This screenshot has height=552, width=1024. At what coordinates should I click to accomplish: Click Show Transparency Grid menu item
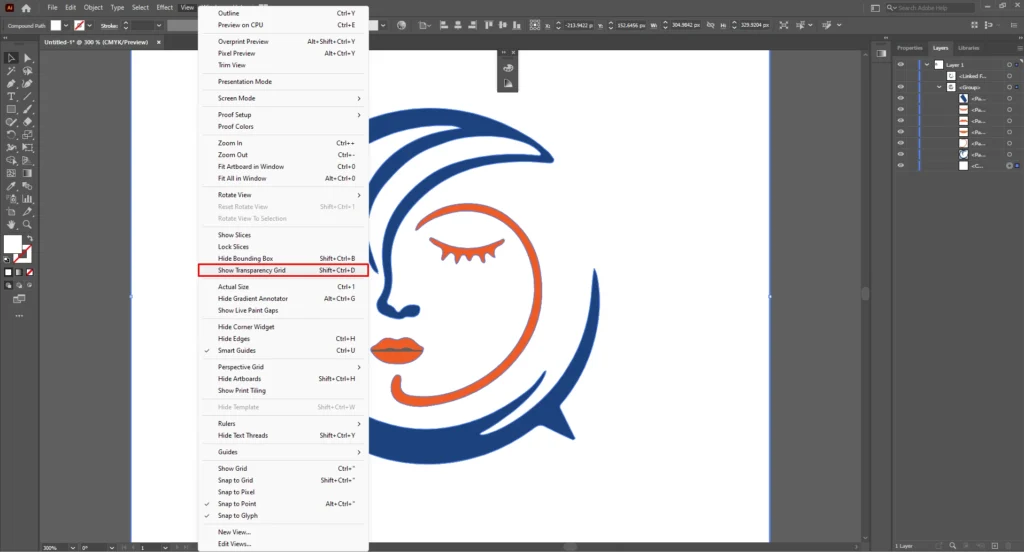283,270
